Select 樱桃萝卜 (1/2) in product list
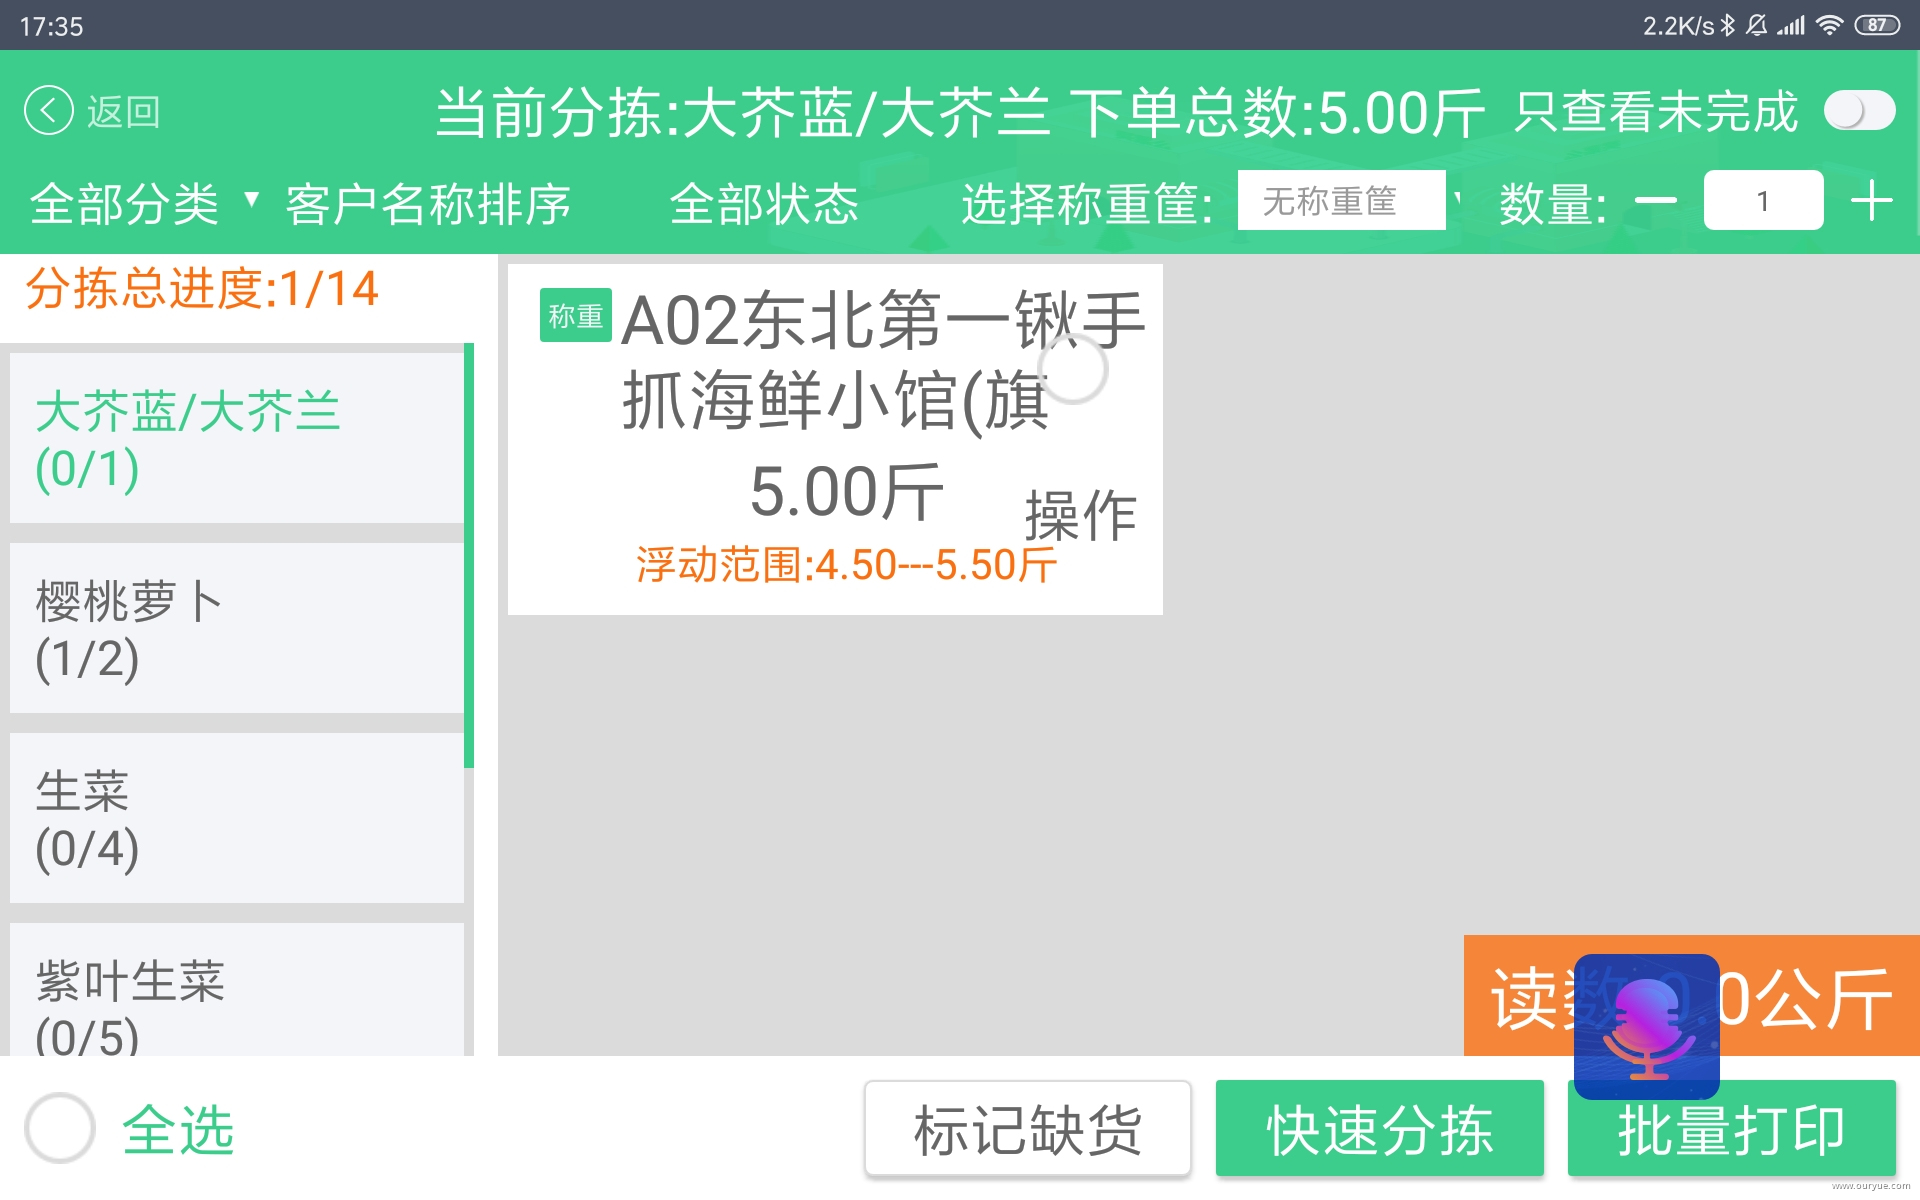 point(236,628)
